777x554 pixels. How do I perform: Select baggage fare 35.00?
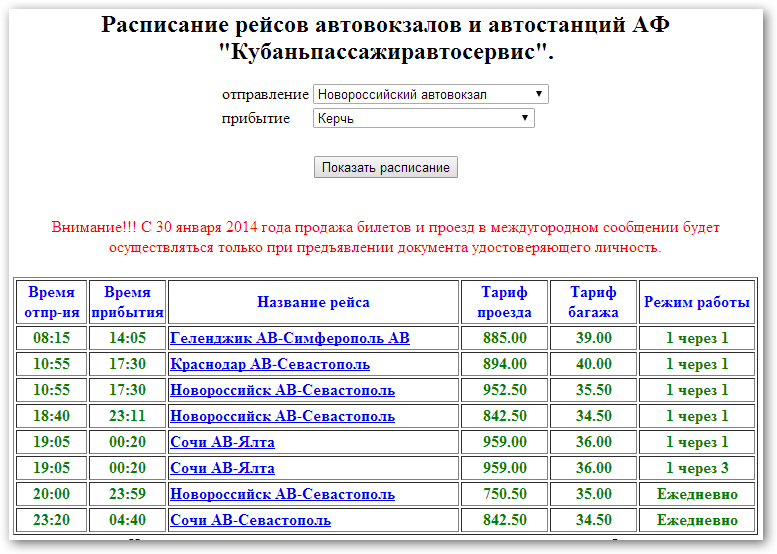(x=593, y=494)
